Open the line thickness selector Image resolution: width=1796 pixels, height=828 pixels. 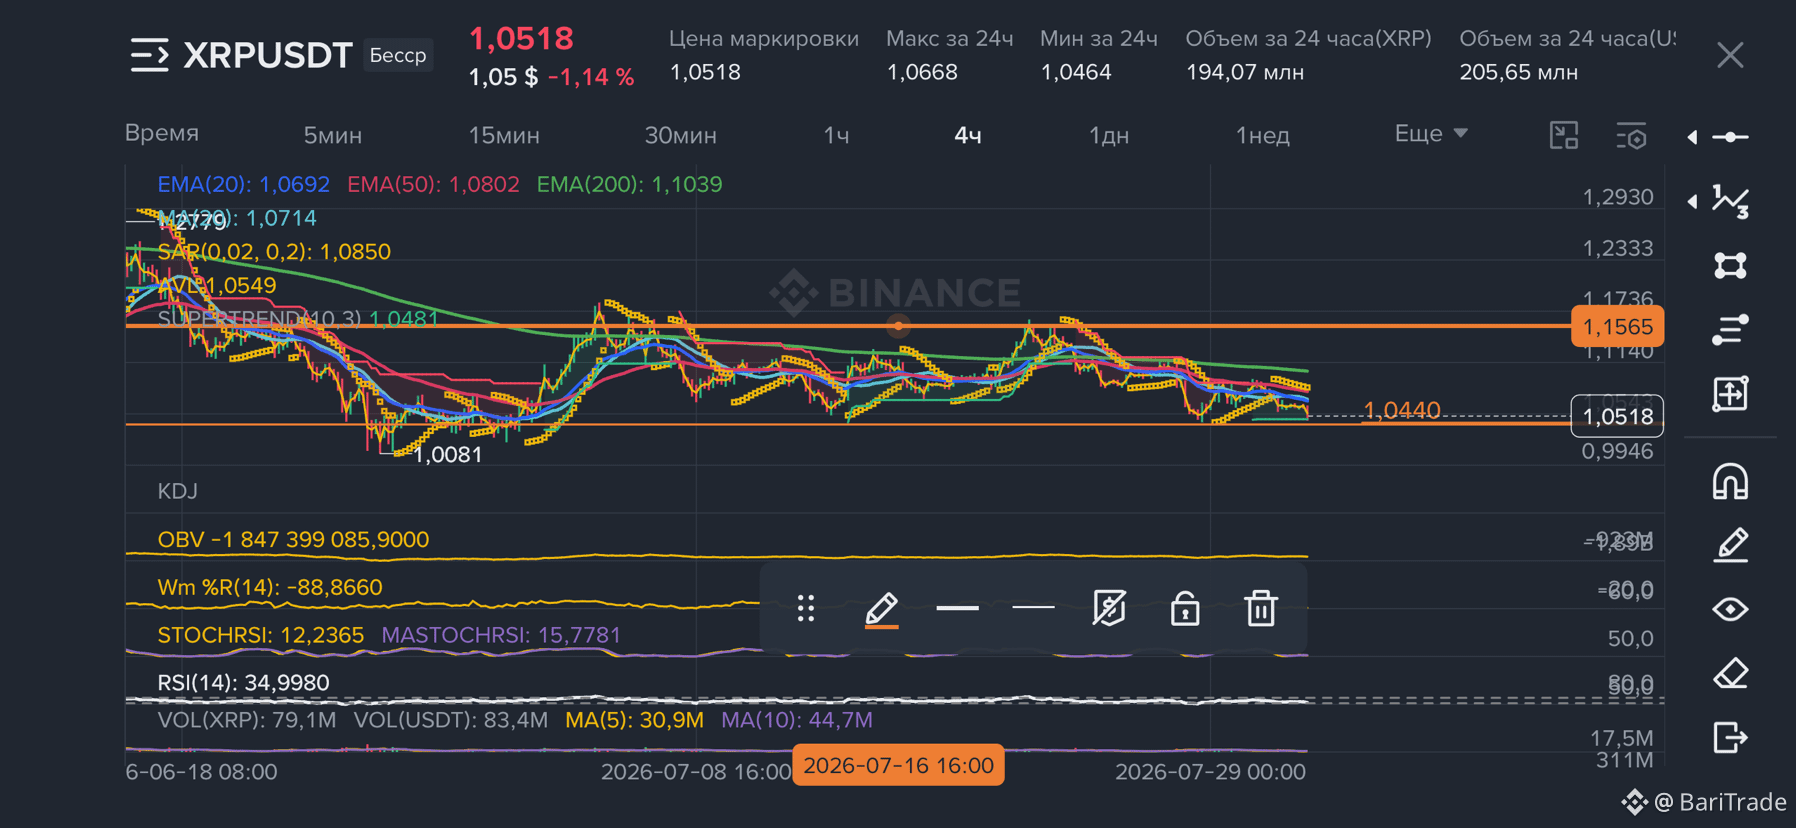[957, 607]
